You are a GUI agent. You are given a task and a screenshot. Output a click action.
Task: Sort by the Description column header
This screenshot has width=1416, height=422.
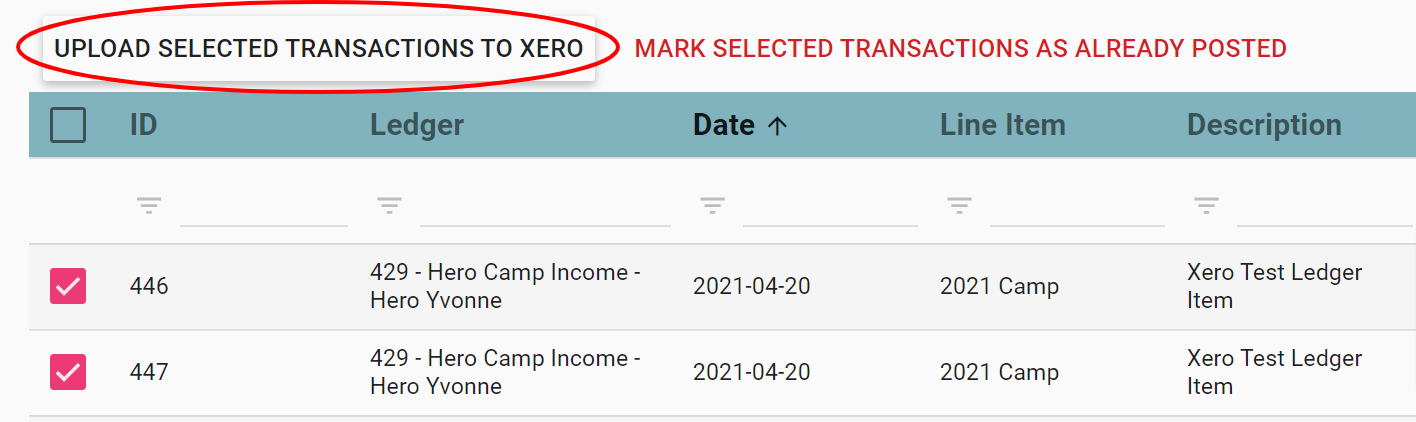[x=1264, y=125]
